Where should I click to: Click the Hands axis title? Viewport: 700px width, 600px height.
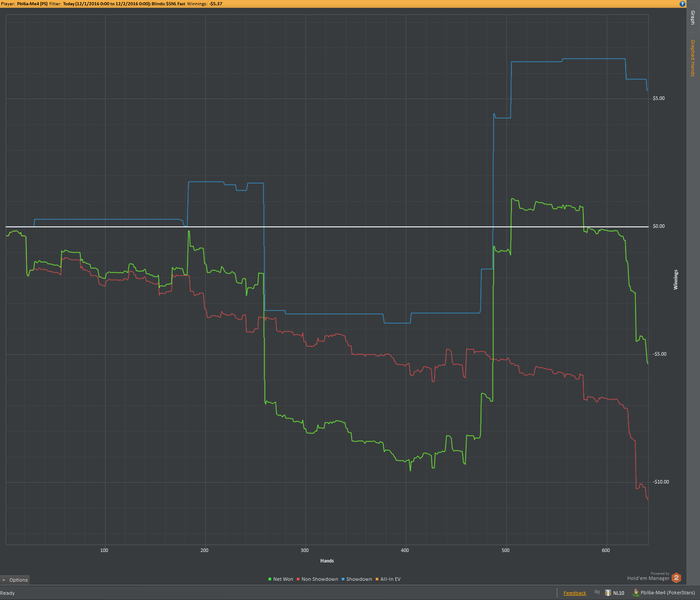[x=327, y=561]
